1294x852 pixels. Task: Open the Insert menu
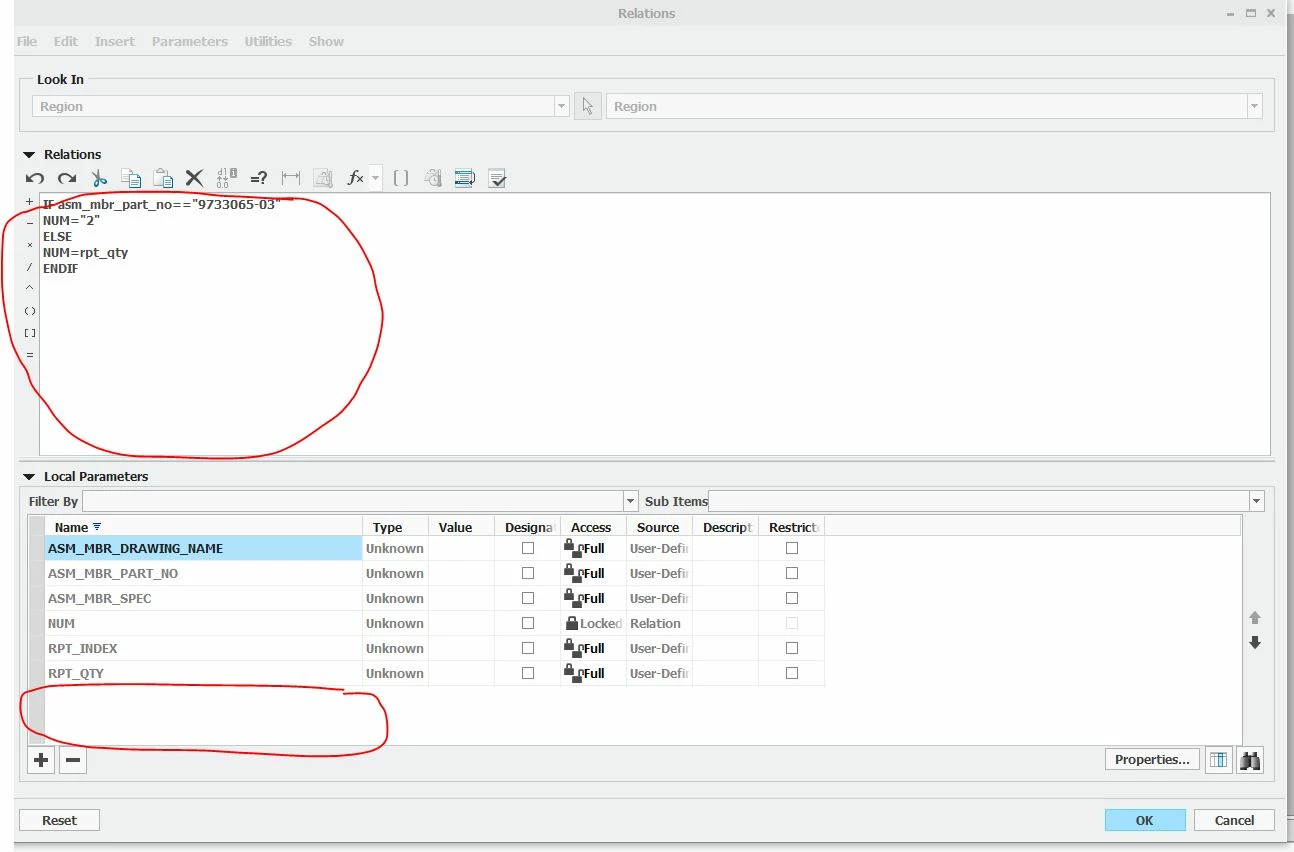115,41
